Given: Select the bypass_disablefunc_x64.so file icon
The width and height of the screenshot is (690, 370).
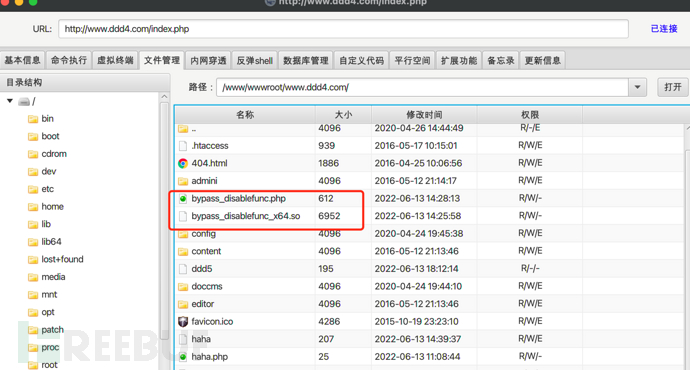Looking at the screenshot, I should (183, 216).
